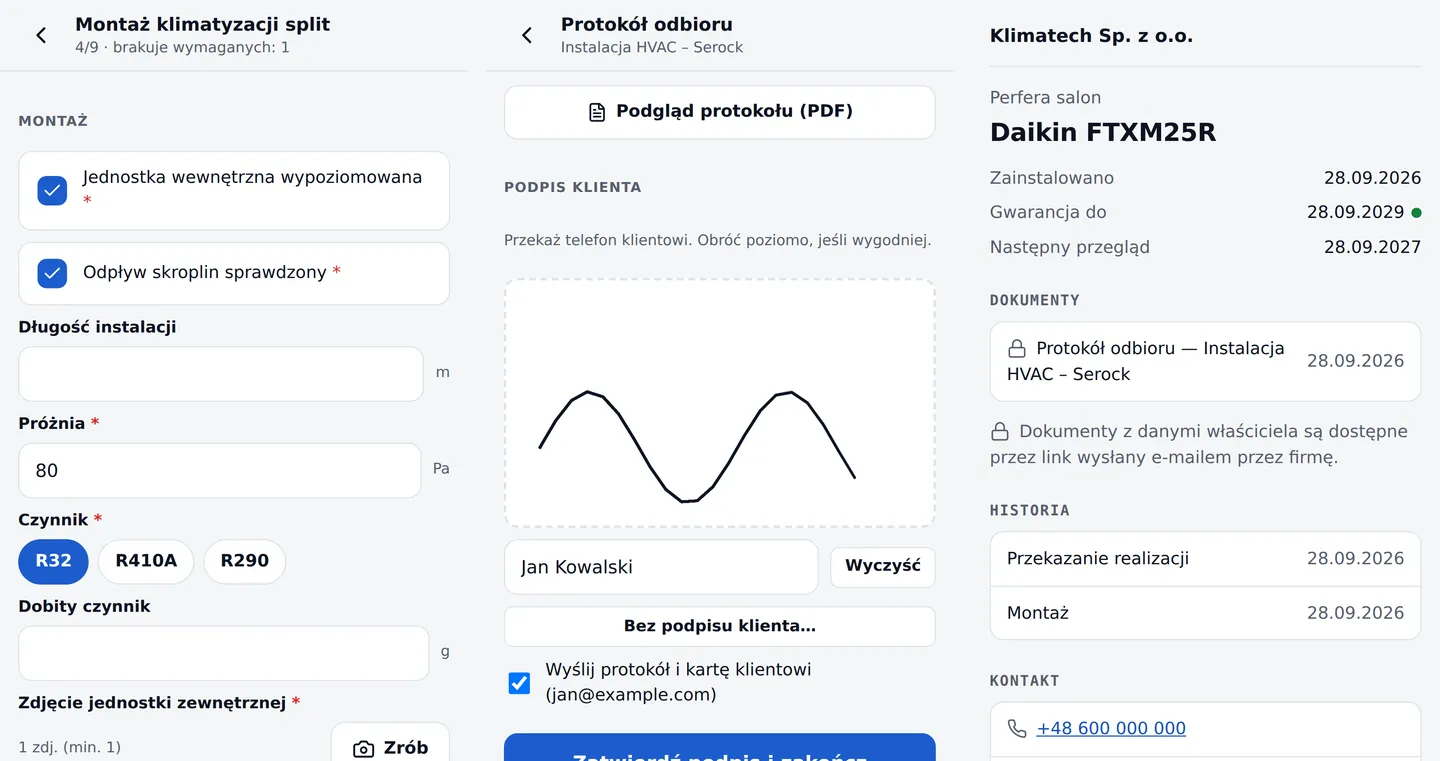Click green warranty status dot
Screen dimensions: 1440x761
[x=1415, y=212]
